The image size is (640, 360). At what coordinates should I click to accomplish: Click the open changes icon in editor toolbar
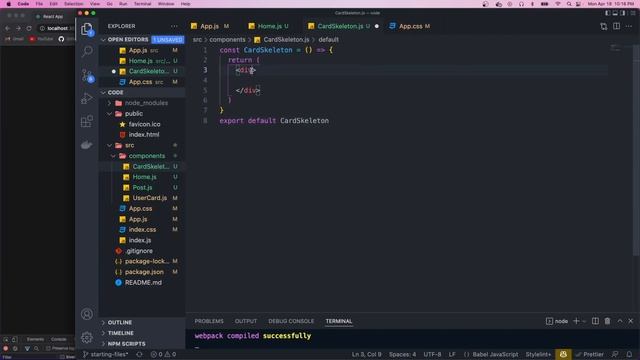(x=604, y=27)
